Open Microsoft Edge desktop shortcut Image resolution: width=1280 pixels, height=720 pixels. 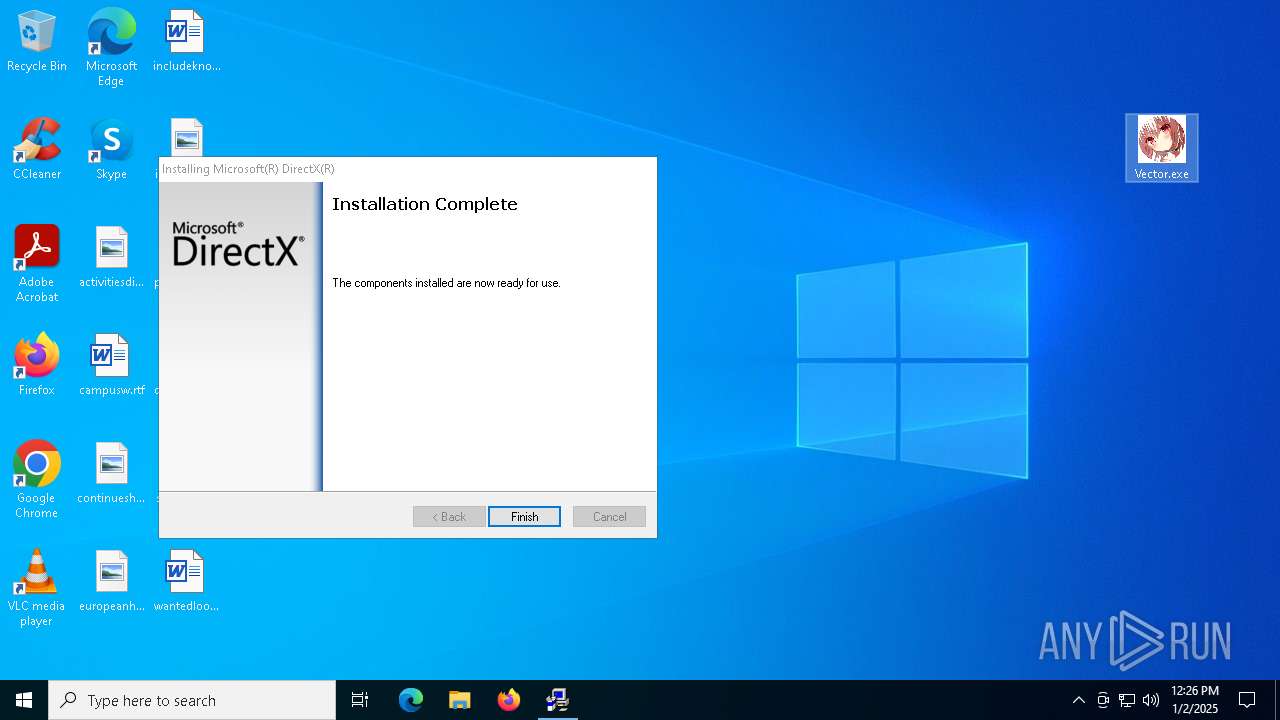[x=111, y=48]
